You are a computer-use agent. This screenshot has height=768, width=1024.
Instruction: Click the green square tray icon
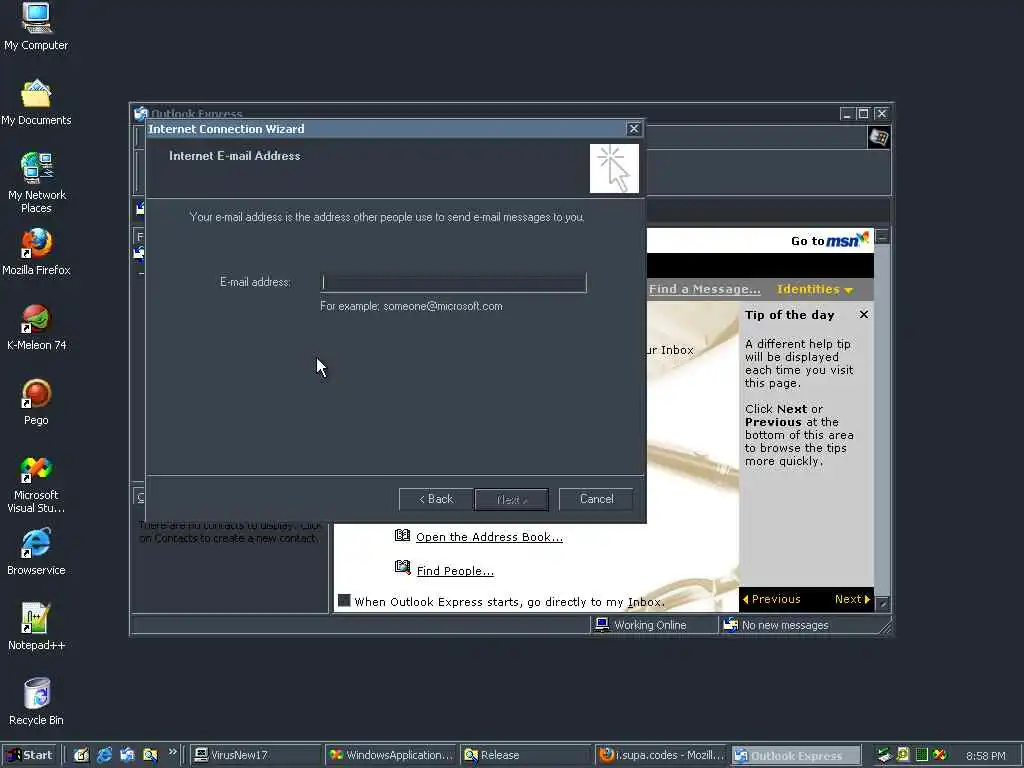coord(921,755)
